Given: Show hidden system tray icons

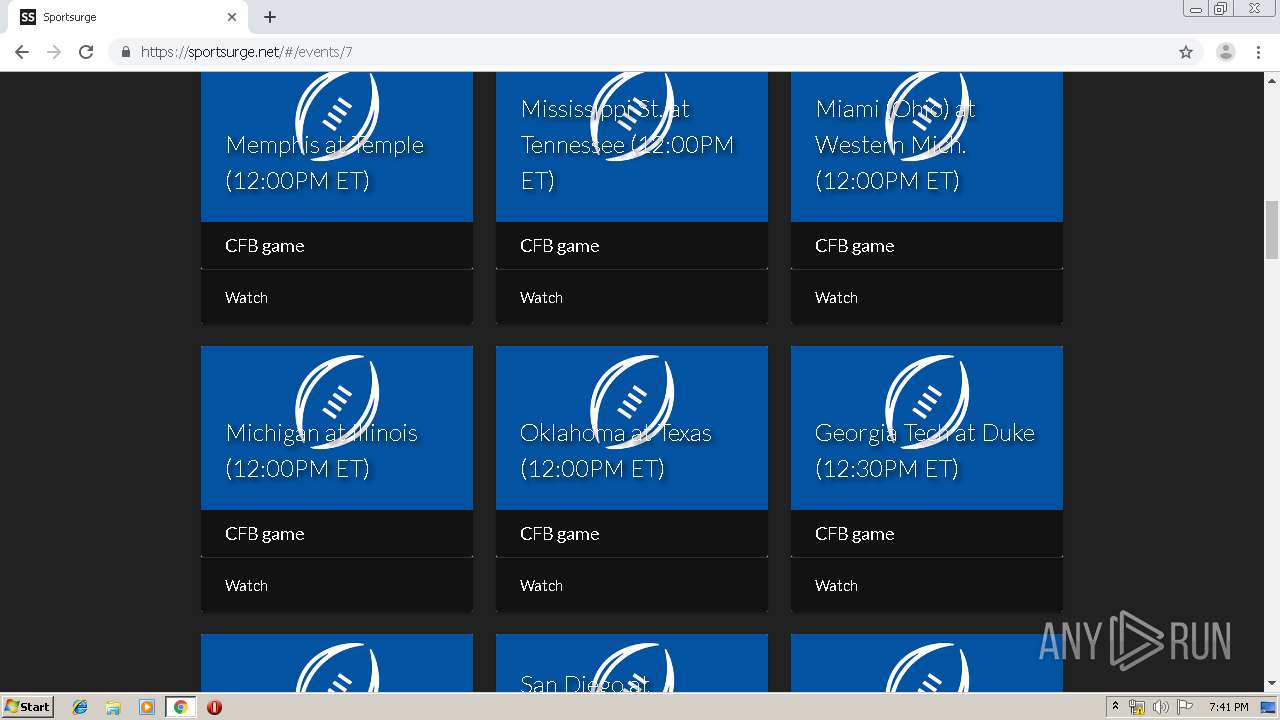Looking at the screenshot, I should [x=1115, y=707].
